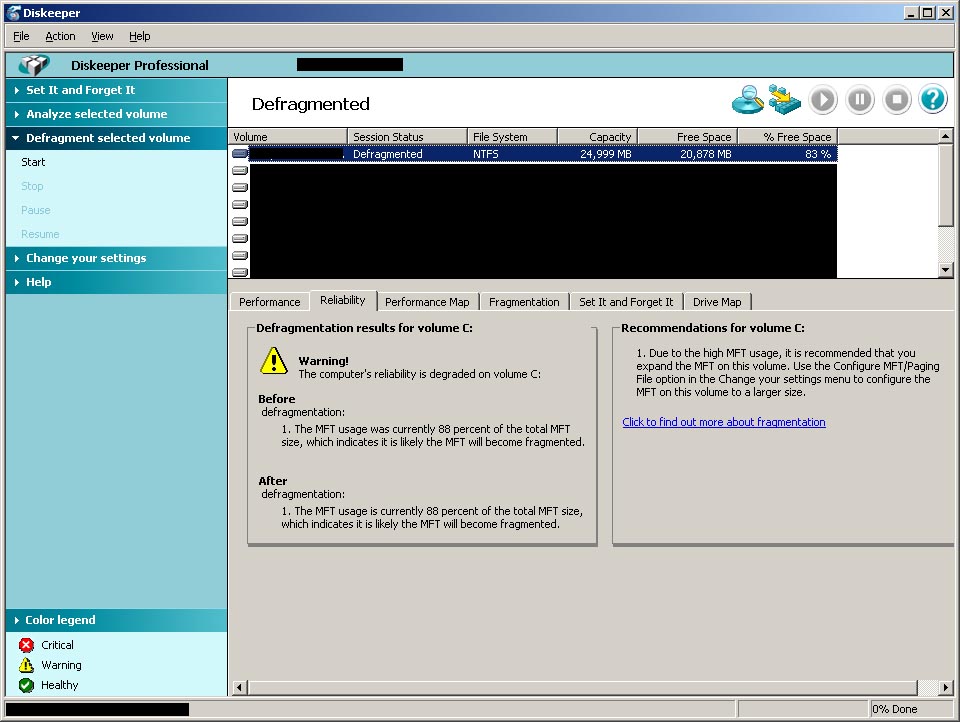Click the NTFS file system cell
Image resolution: width=960 pixels, height=722 pixels.
pos(486,154)
